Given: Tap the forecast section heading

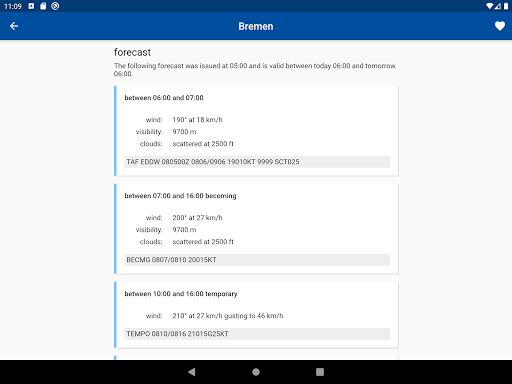Looking at the screenshot, I should 132,52.
